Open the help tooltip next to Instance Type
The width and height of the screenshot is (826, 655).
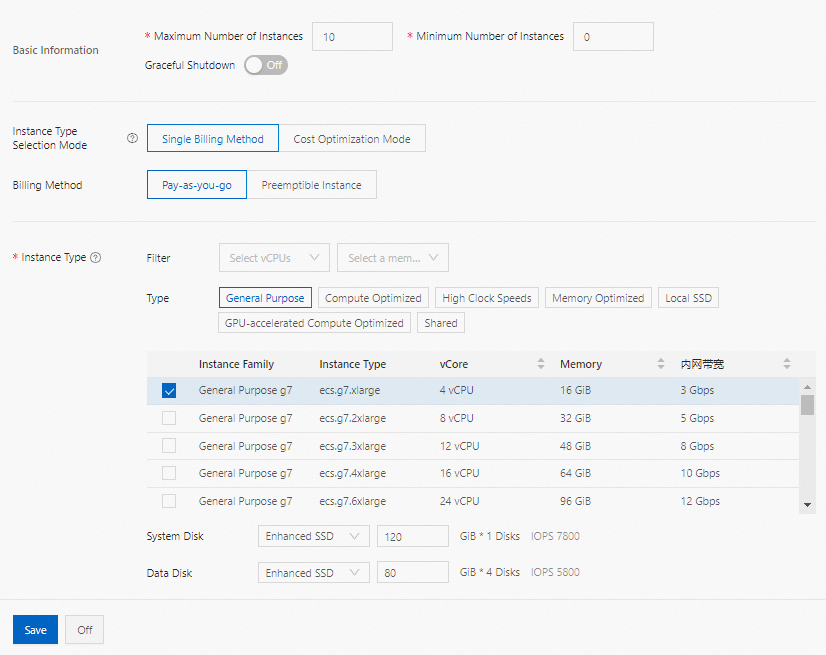click(x=95, y=257)
